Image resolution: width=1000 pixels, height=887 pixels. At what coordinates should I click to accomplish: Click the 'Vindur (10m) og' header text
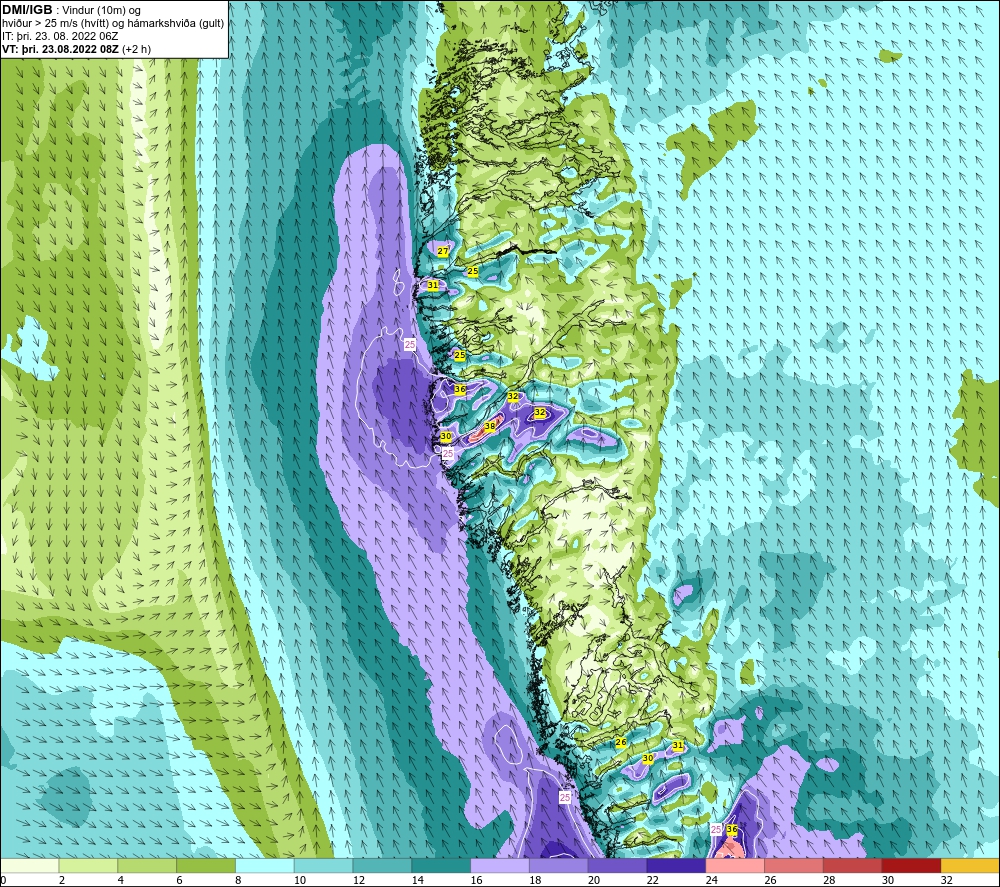tap(102, 11)
